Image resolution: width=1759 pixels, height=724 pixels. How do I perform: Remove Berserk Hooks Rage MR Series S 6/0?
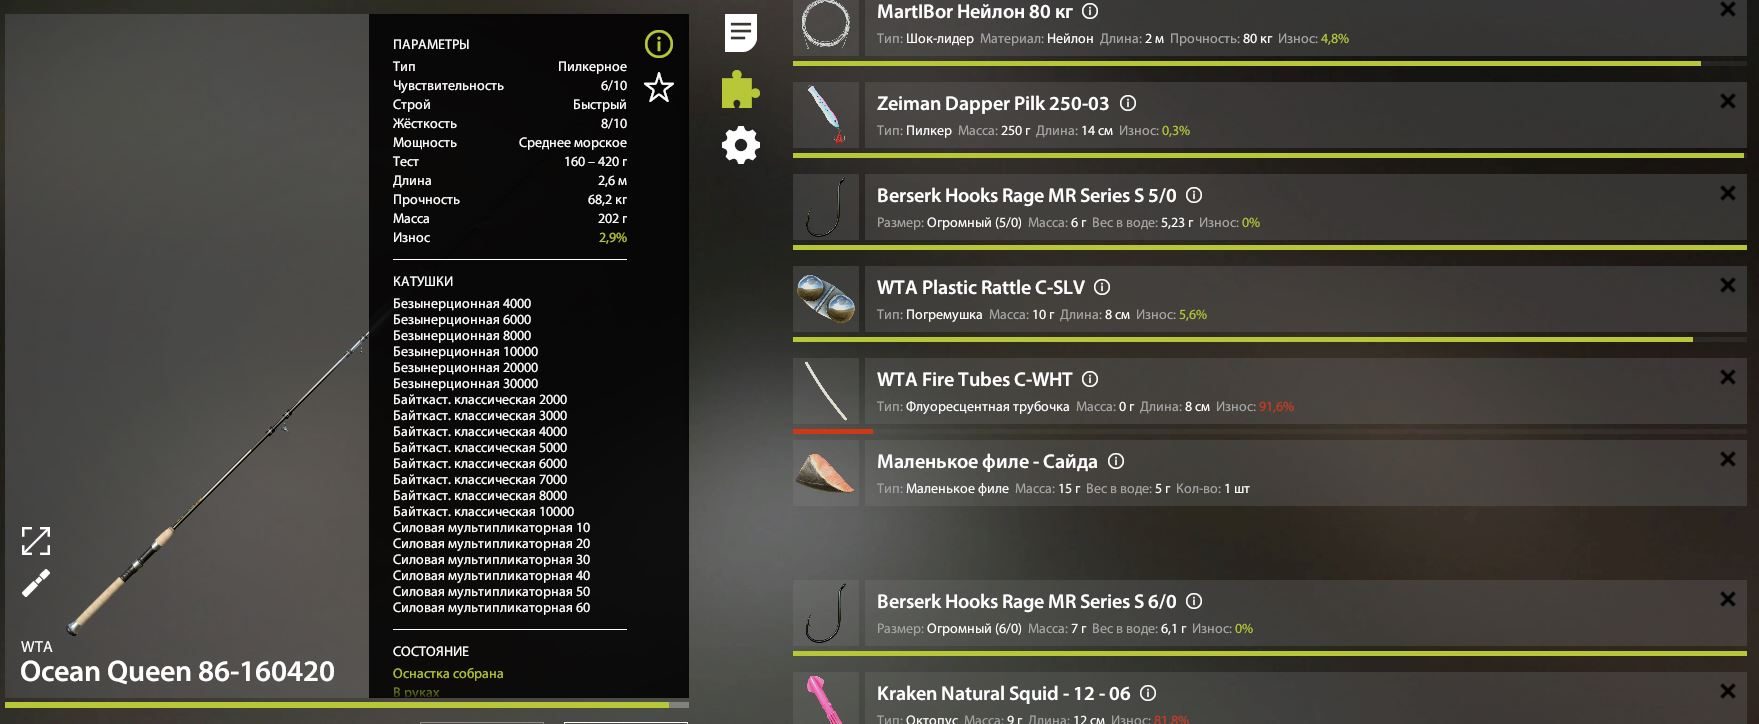pyautogui.click(x=1727, y=599)
